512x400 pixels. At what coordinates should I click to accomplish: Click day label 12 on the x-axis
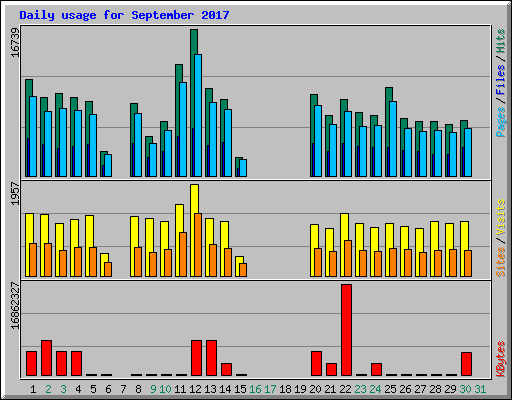click(x=195, y=389)
